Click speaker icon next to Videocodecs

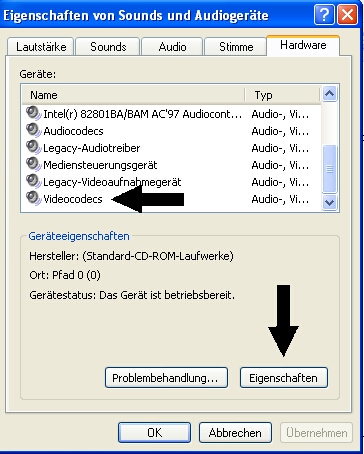point(33,198)
